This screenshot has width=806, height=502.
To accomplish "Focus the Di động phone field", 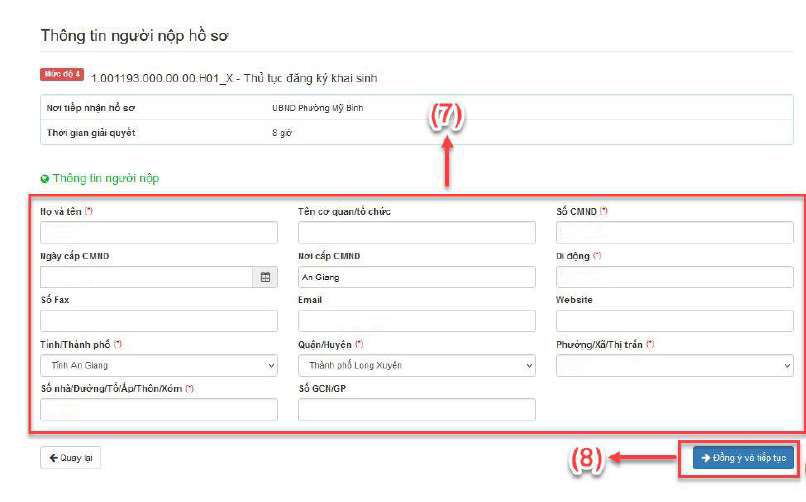I will [674, 277].
